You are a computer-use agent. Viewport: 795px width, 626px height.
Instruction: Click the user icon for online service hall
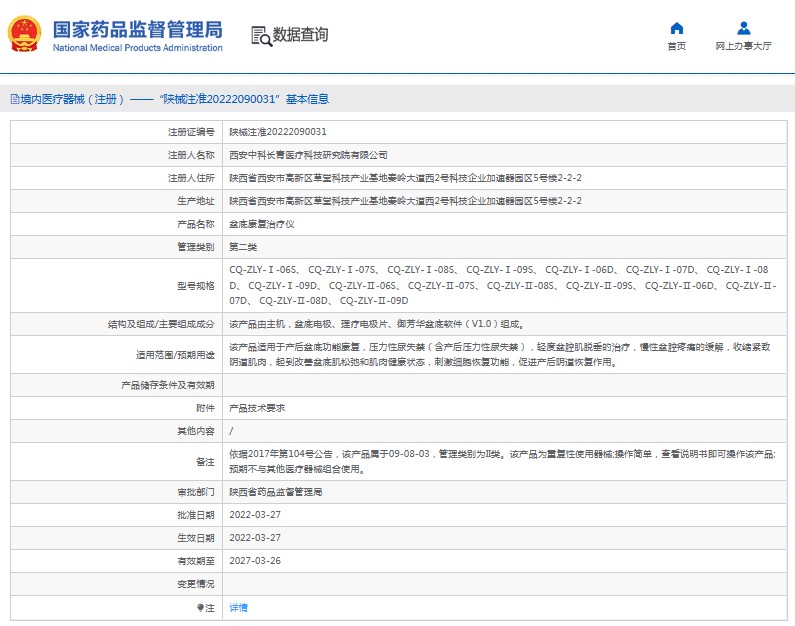[743, 28]
